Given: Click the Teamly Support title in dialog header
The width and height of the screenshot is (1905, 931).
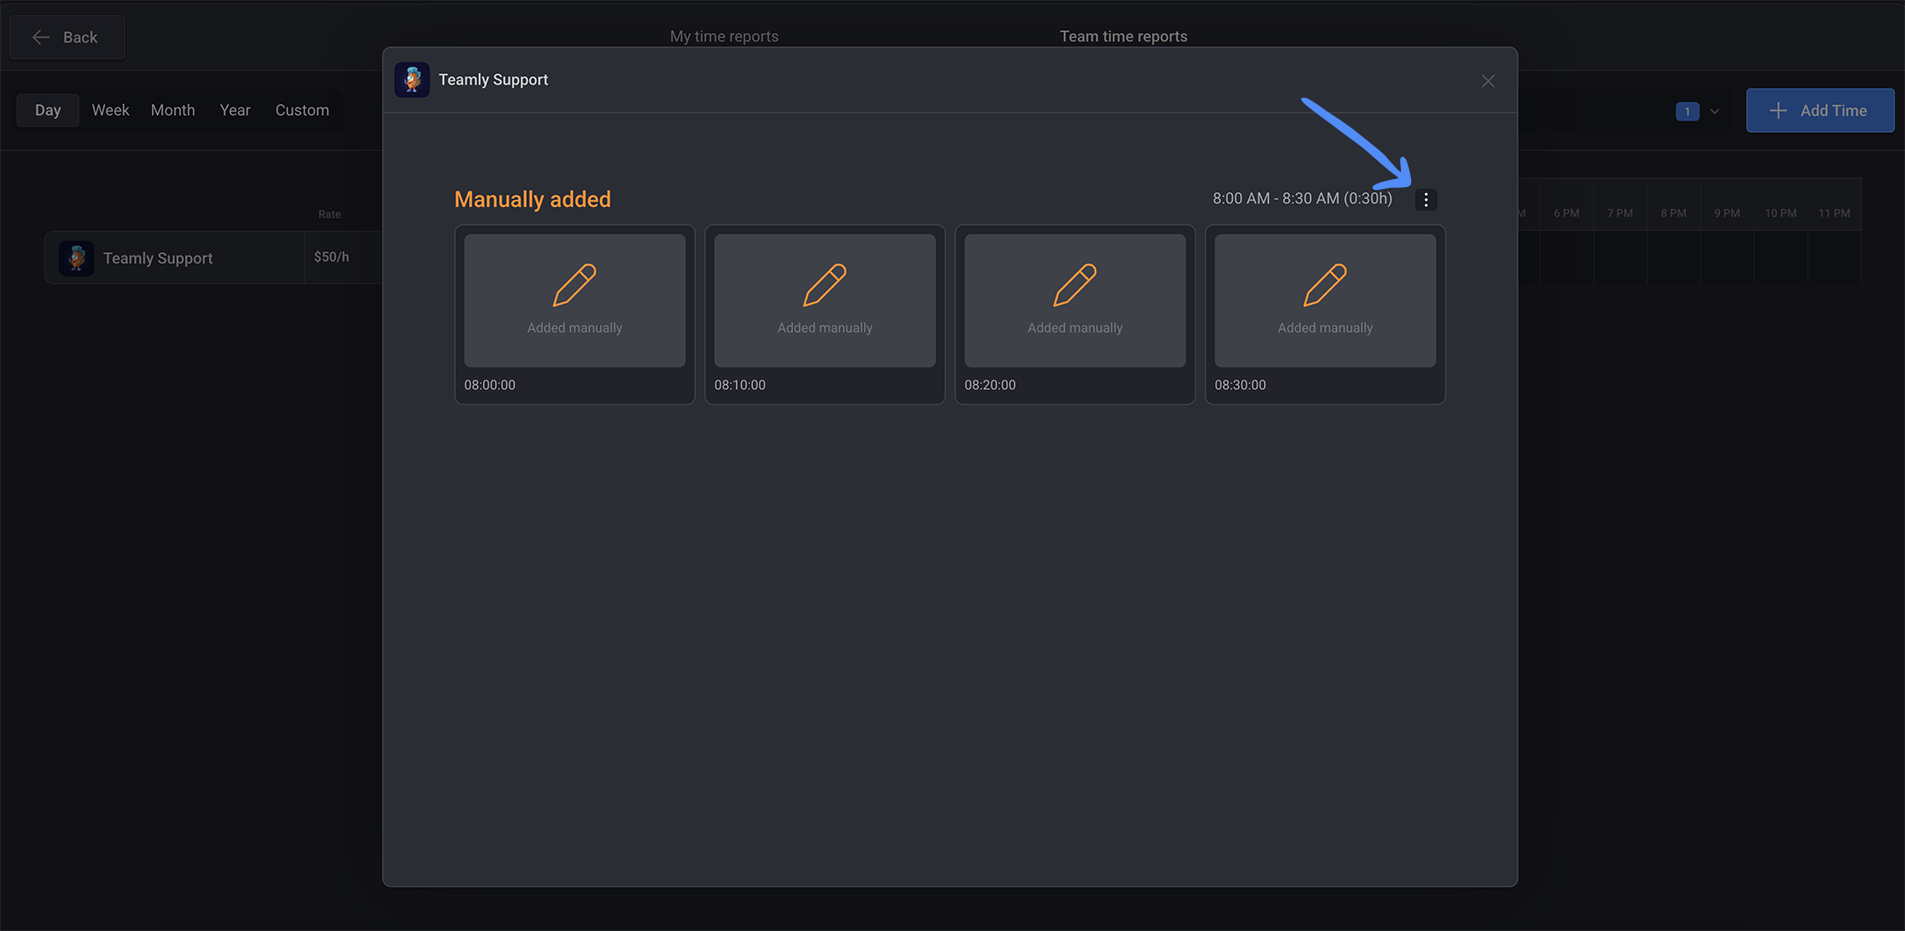Looking at the screenshot, I should [x=493, y=80].
